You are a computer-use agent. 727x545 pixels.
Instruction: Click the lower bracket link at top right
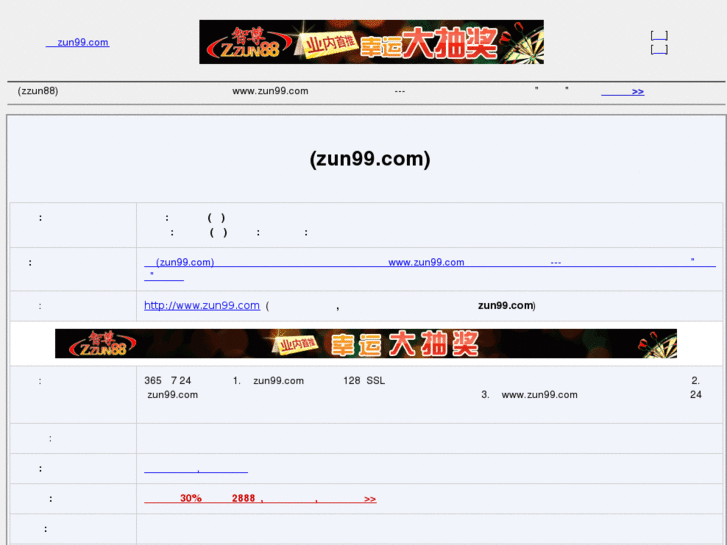[659, 49]
